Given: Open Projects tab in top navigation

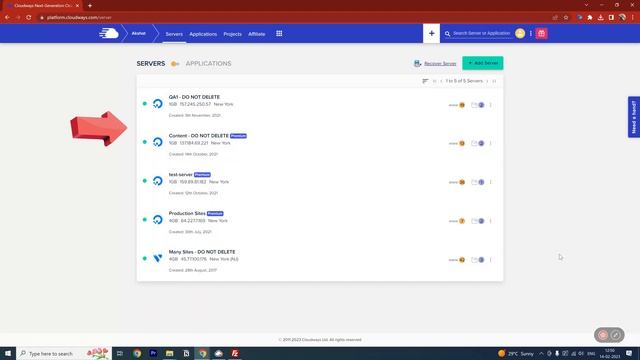Looking at the screenshot, I should pos(232,34).
